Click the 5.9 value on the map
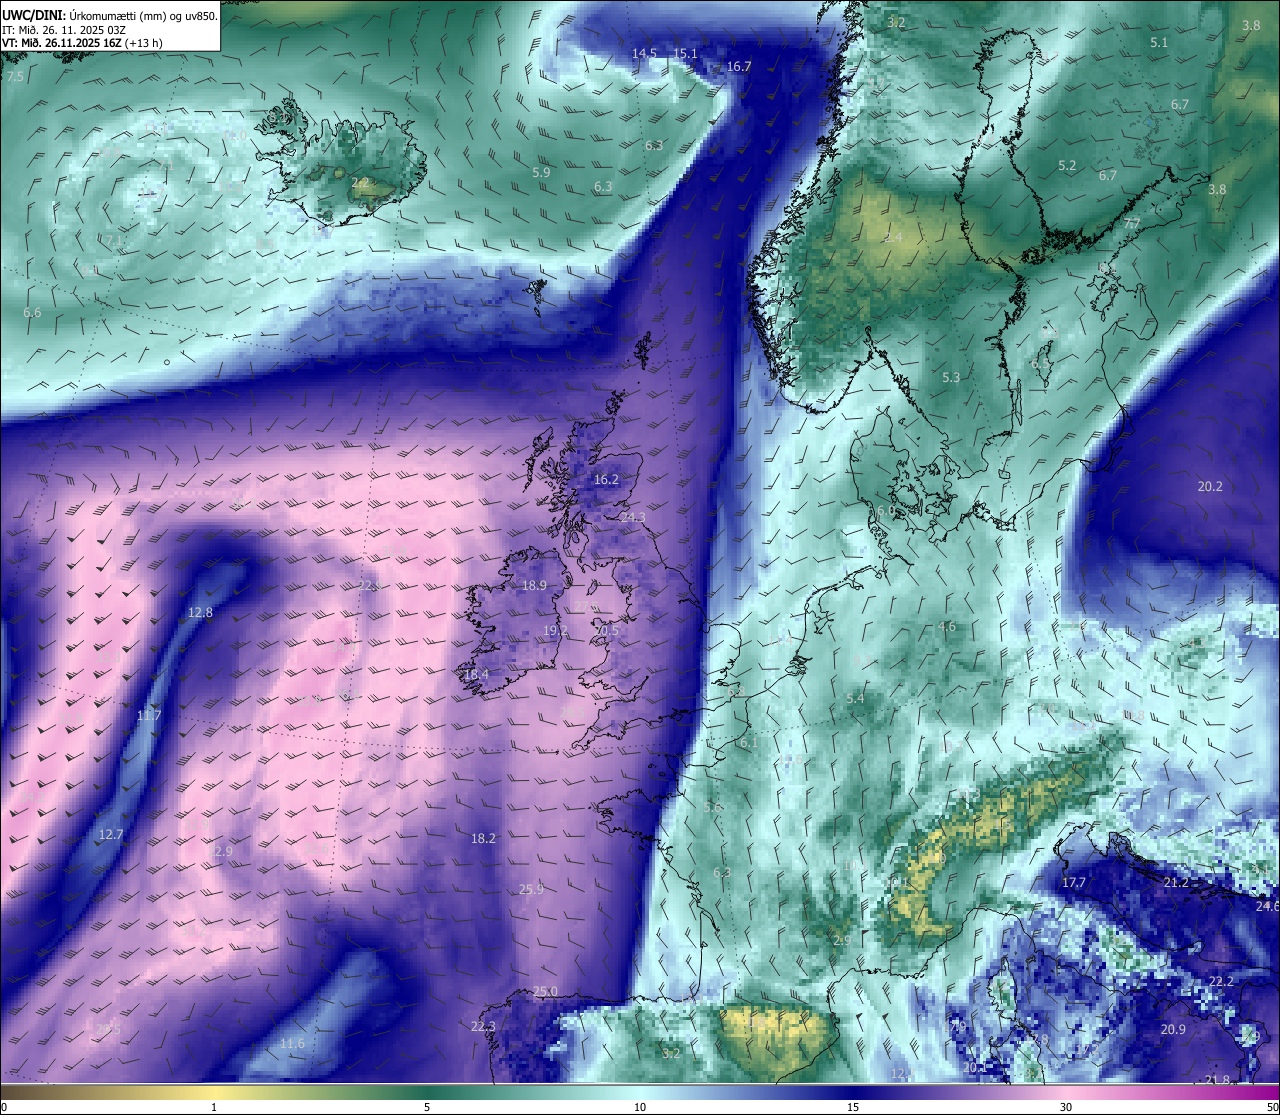Image resolution: width=1280 pixels, height=1115 pixels. click(541, 172)
